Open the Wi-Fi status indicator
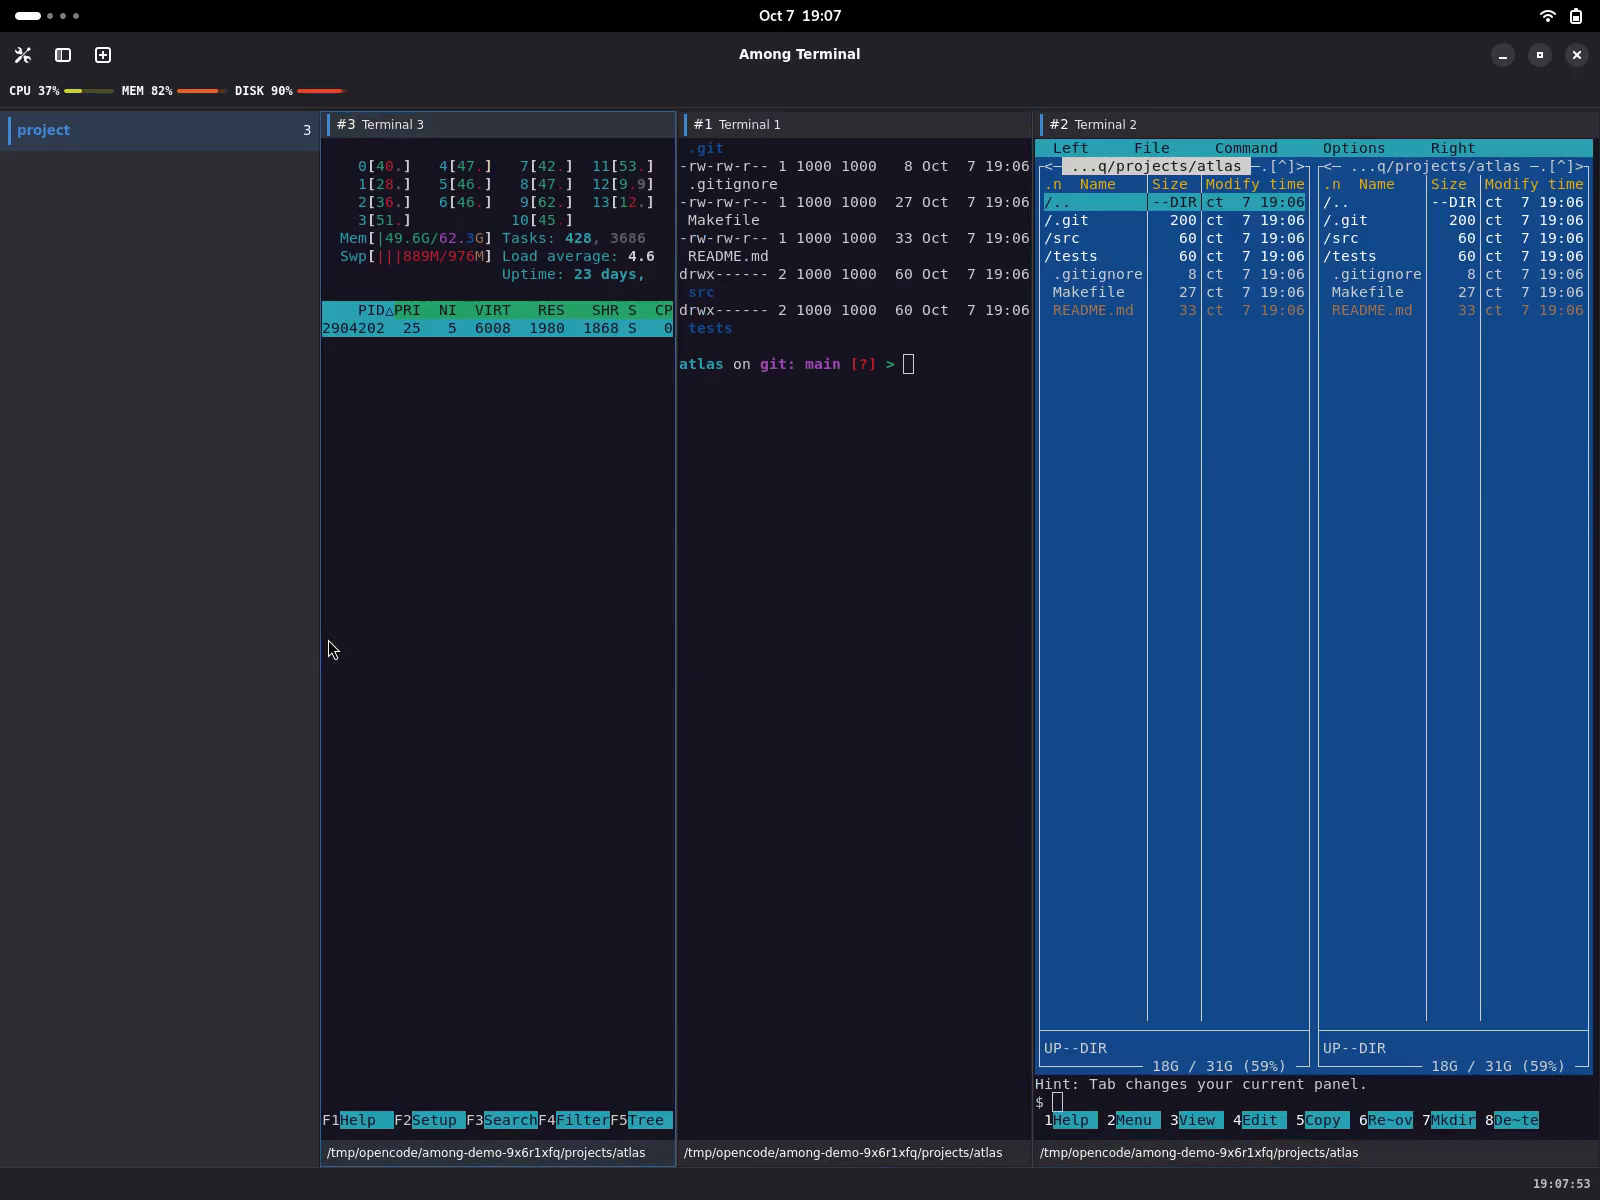 tap(1547, 16)
